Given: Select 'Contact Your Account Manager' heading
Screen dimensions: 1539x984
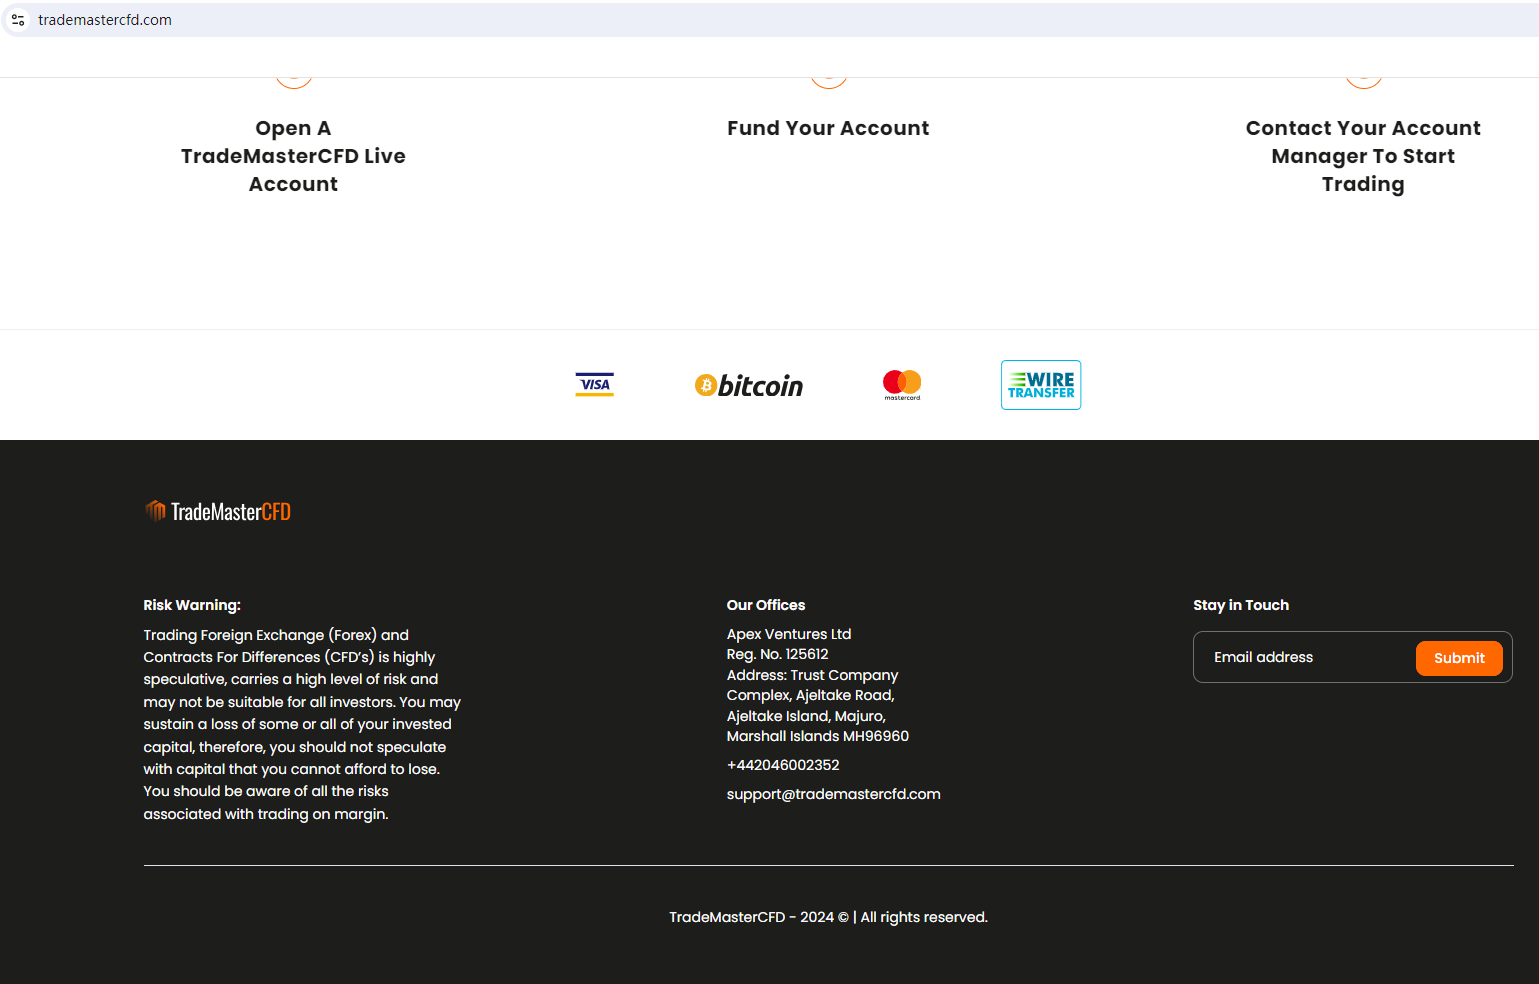Looking at the screenshot, I should (1363, 156).
